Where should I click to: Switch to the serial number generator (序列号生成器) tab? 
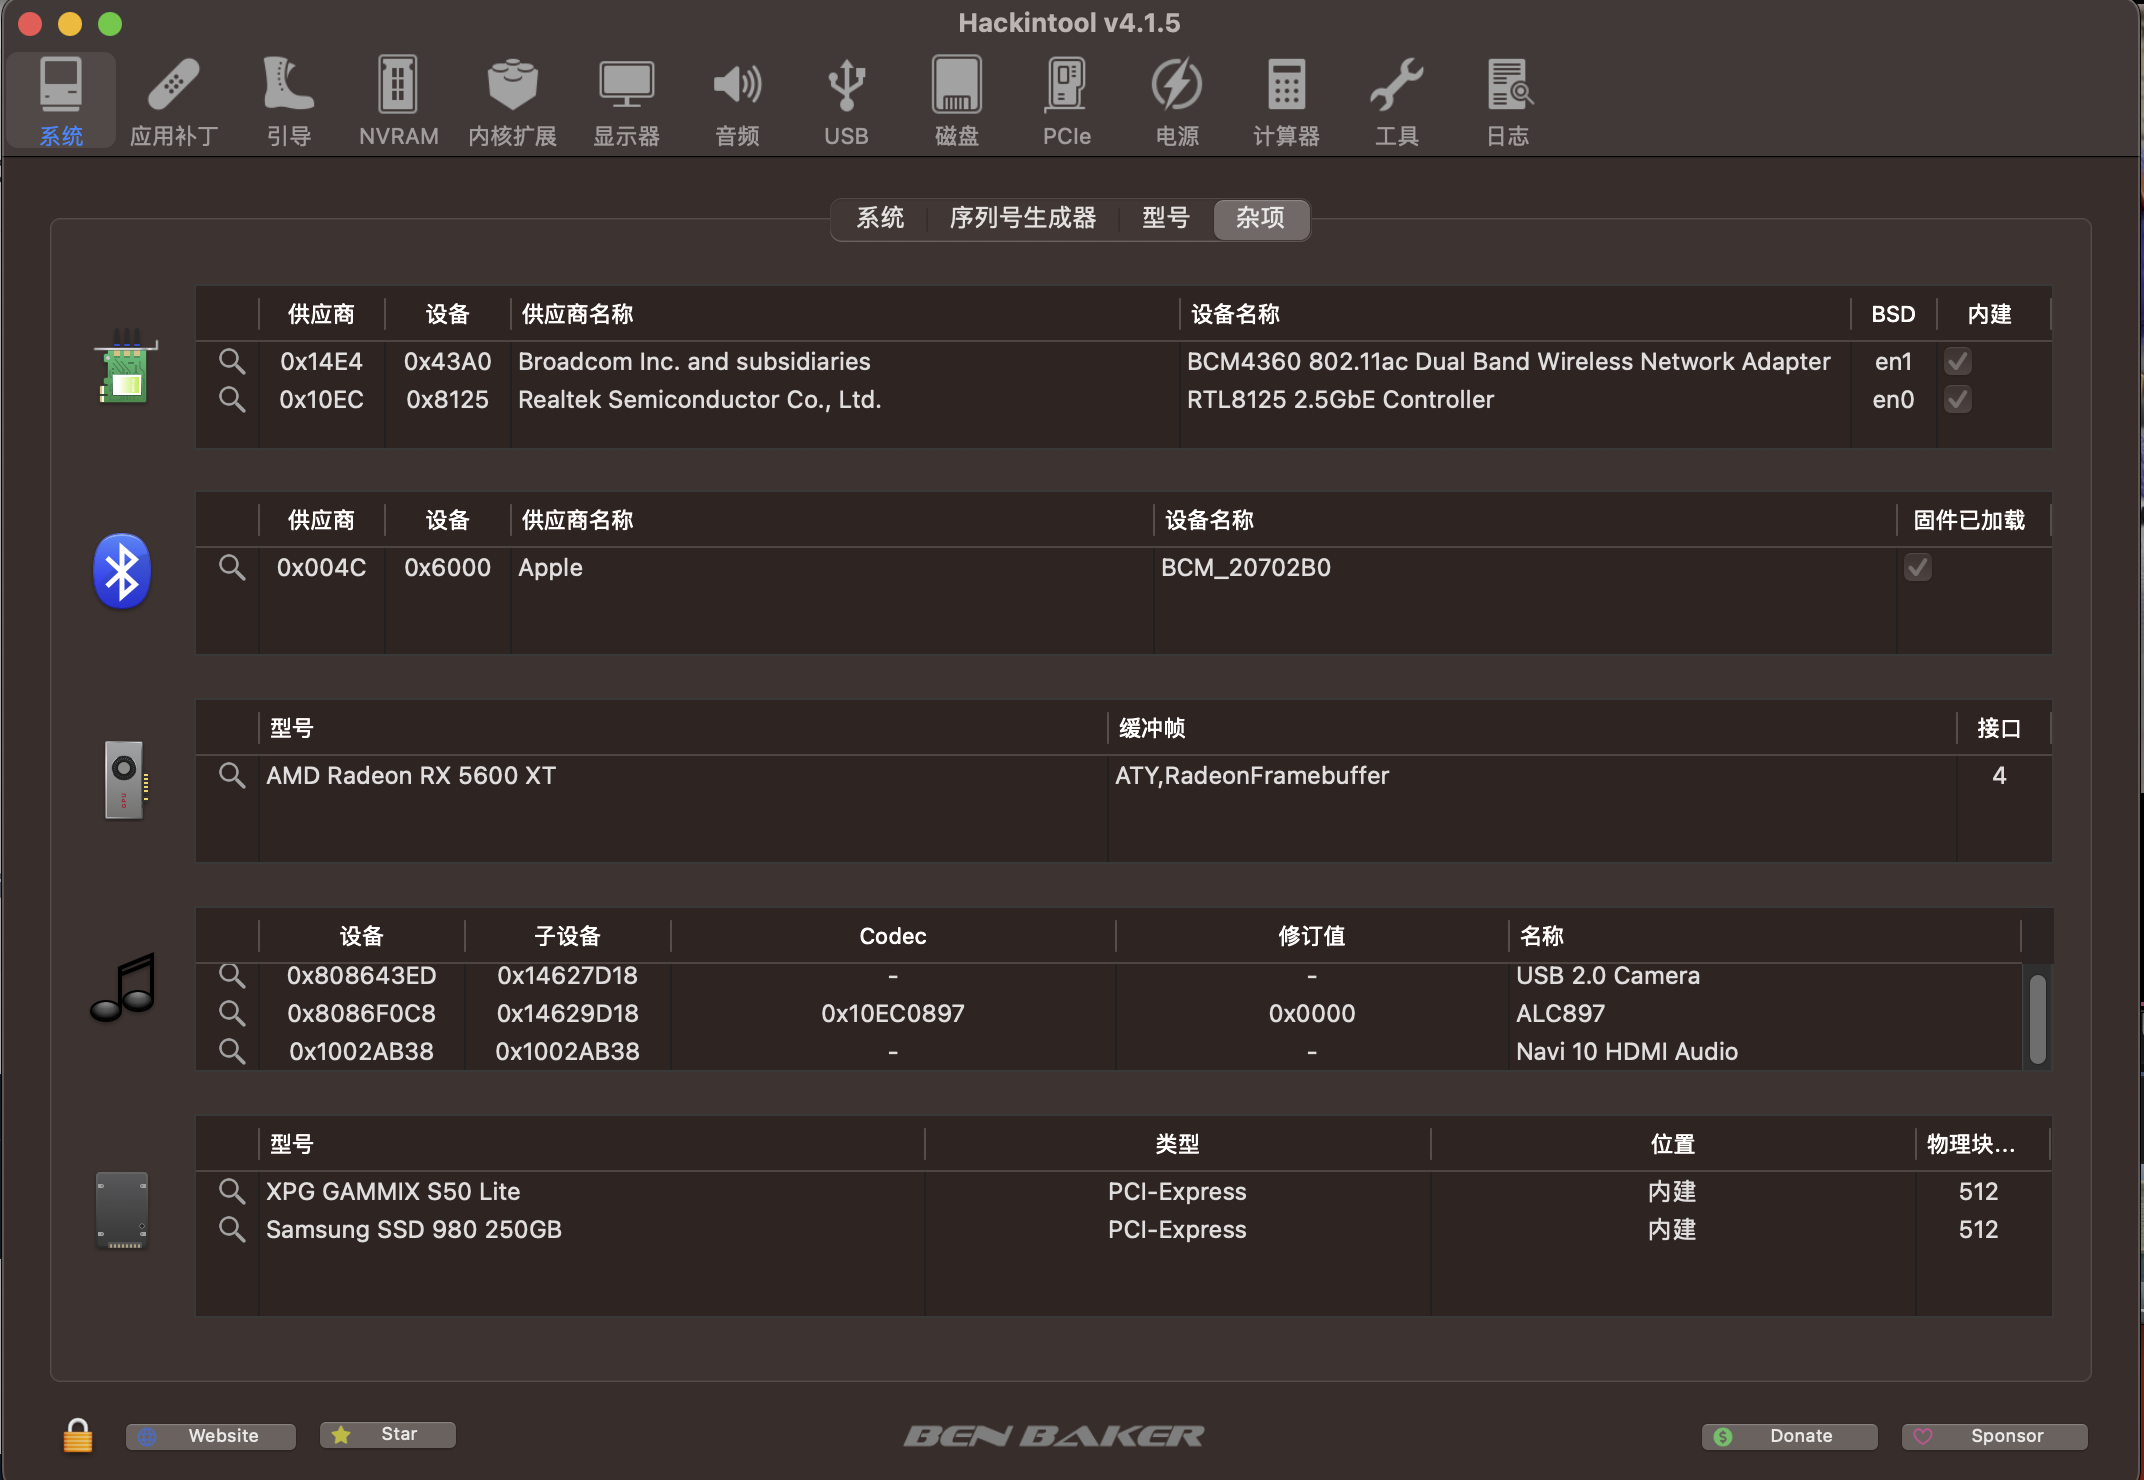[1022, 218]
